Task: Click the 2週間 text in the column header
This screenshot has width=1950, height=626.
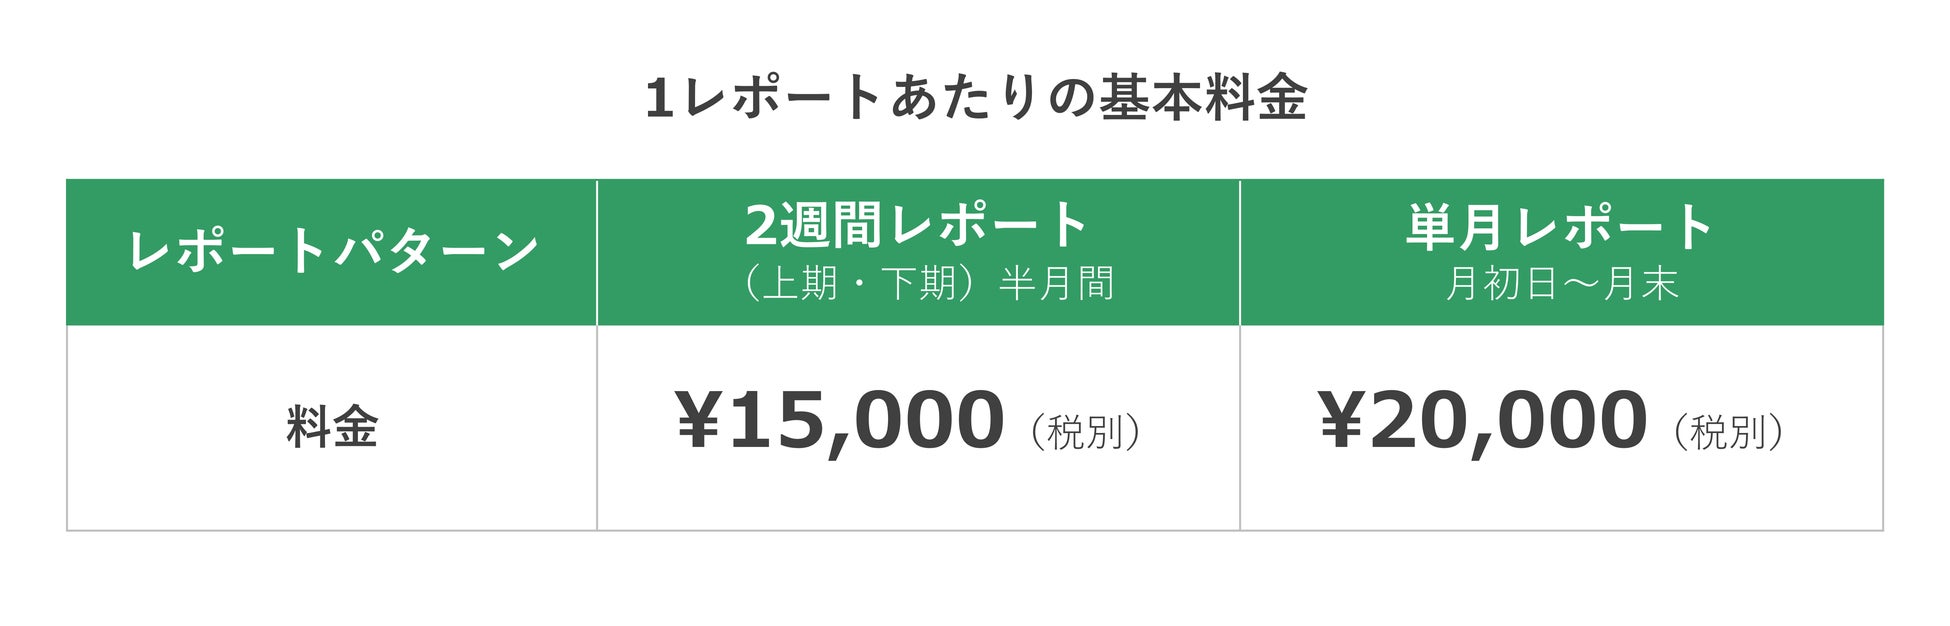Action: point(814,225)
